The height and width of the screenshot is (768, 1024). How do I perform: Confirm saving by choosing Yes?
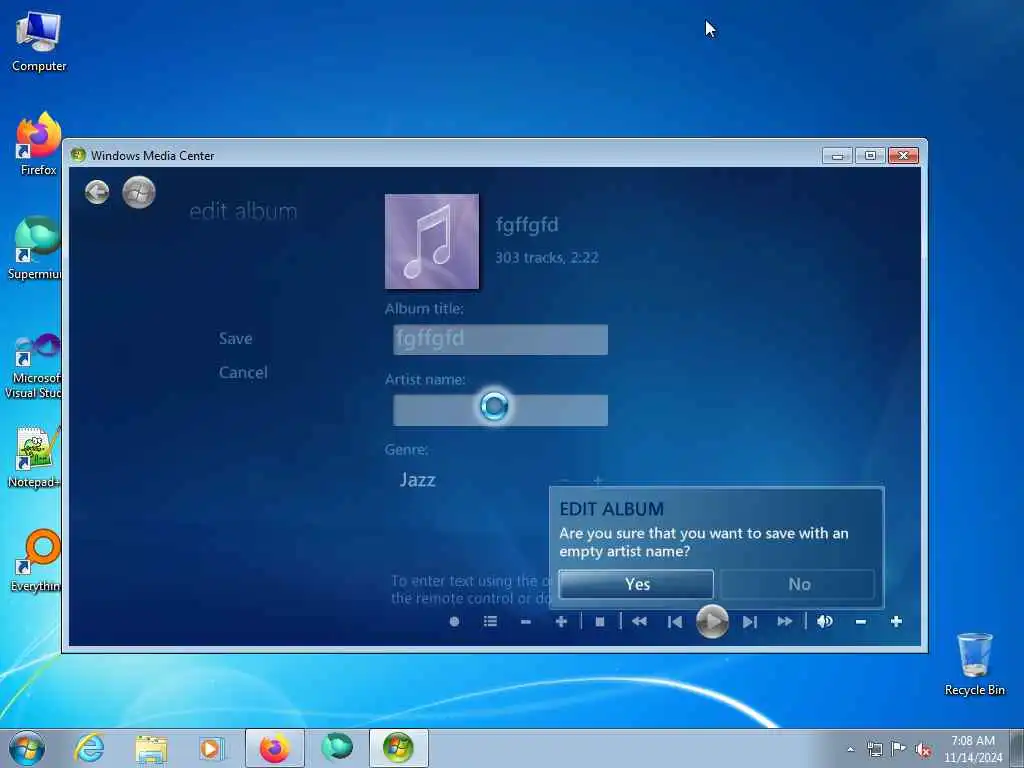pyautogui.click(x=636, y=584)
